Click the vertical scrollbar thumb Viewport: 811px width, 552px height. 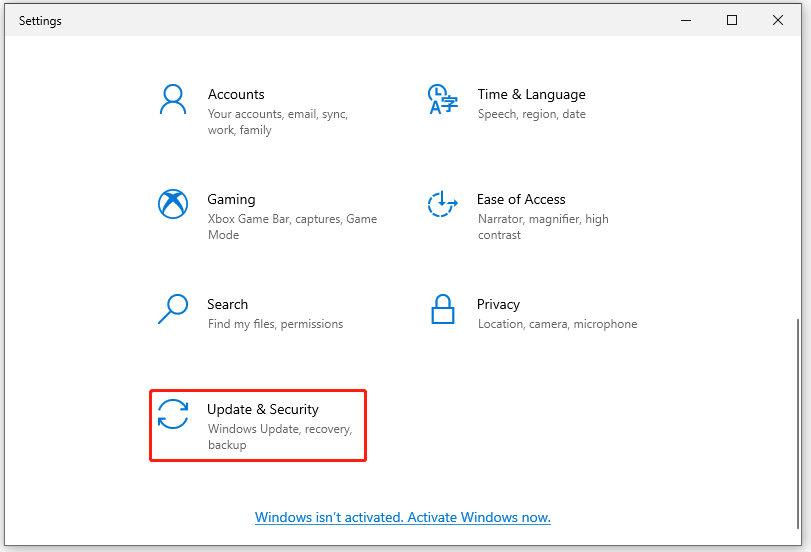pos(798,424)
